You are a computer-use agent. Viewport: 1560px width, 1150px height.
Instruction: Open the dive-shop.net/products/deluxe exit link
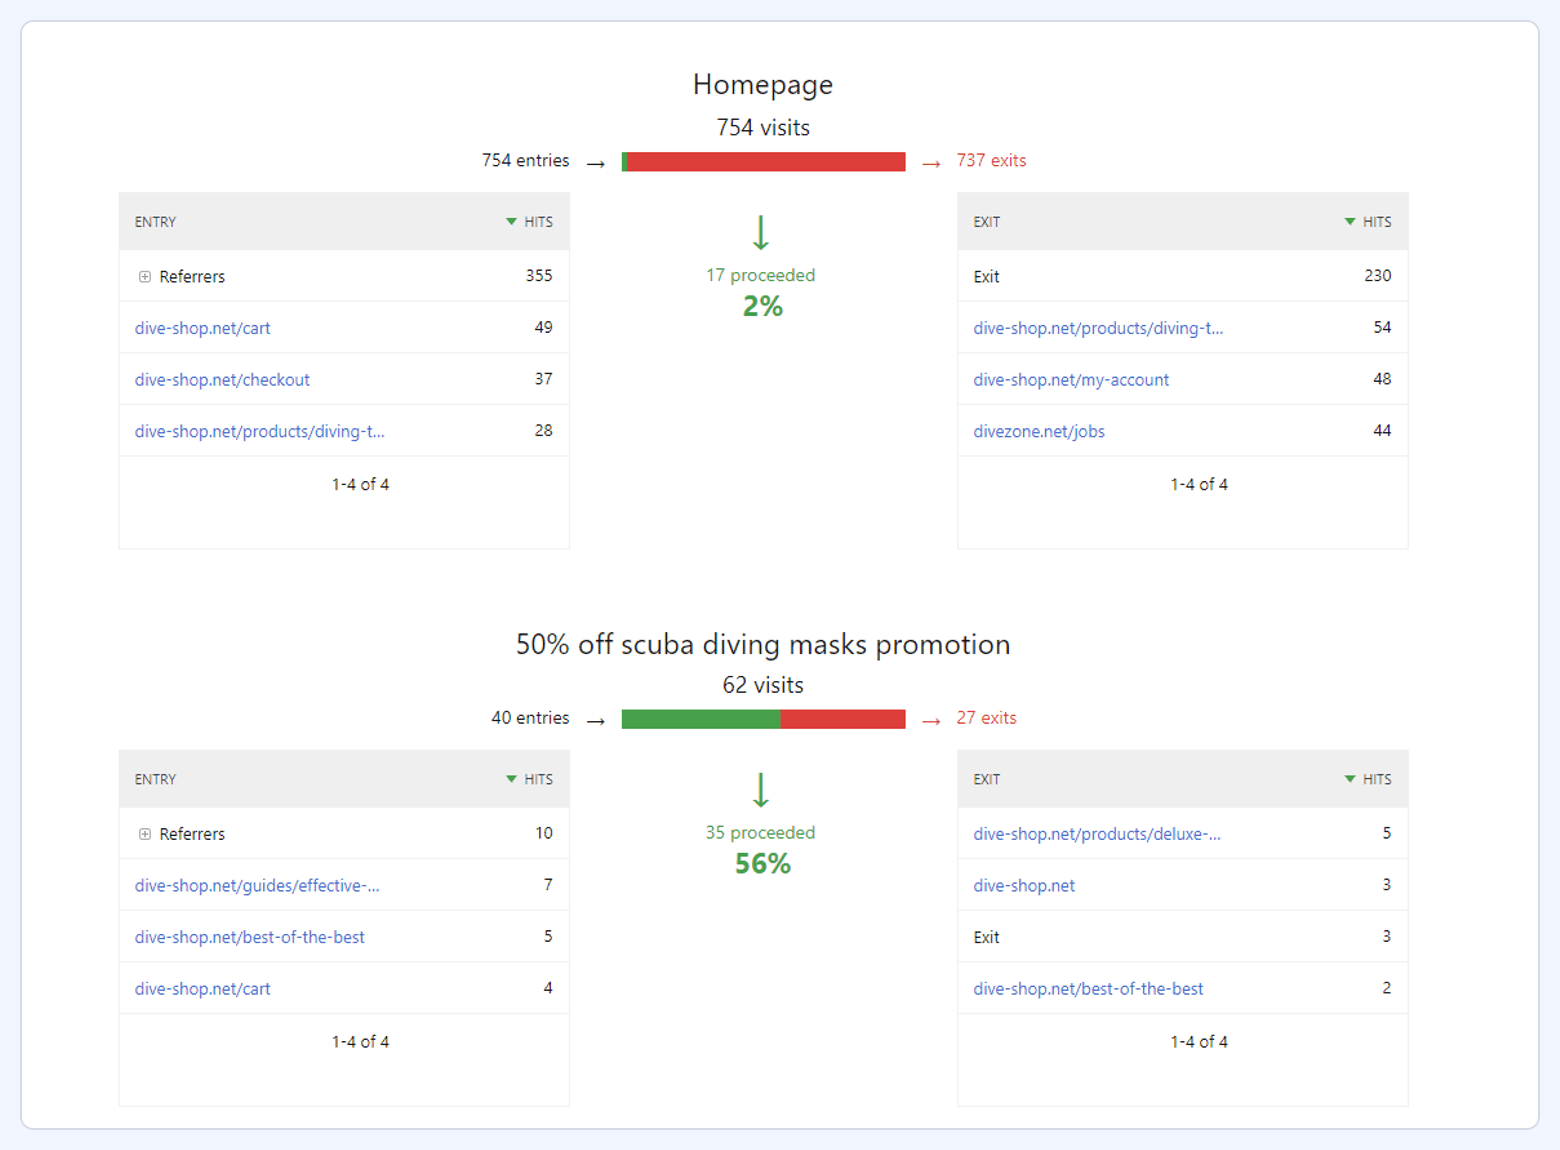point(1097,833)
